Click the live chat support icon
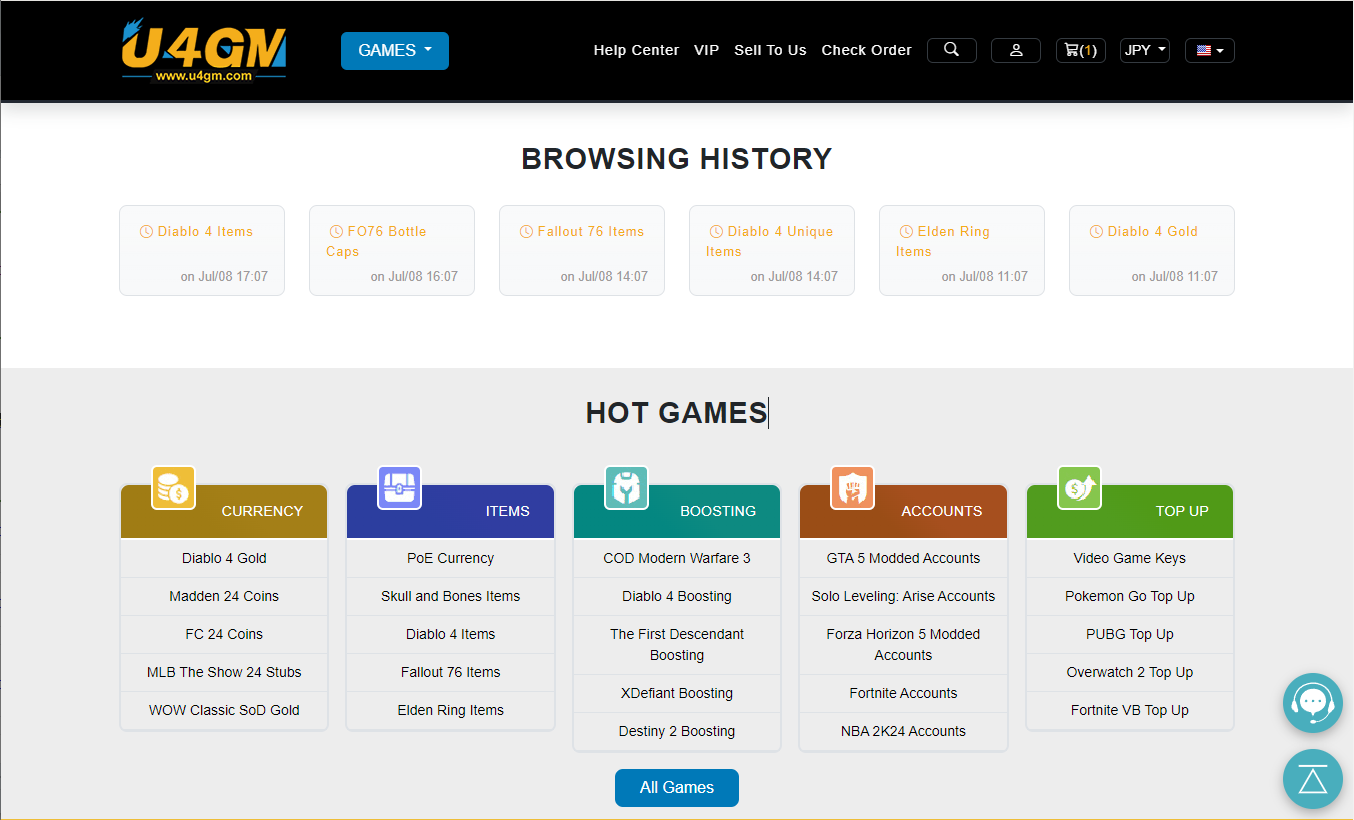This screenshot has width=1354, height=820. tap(1313, 703)
